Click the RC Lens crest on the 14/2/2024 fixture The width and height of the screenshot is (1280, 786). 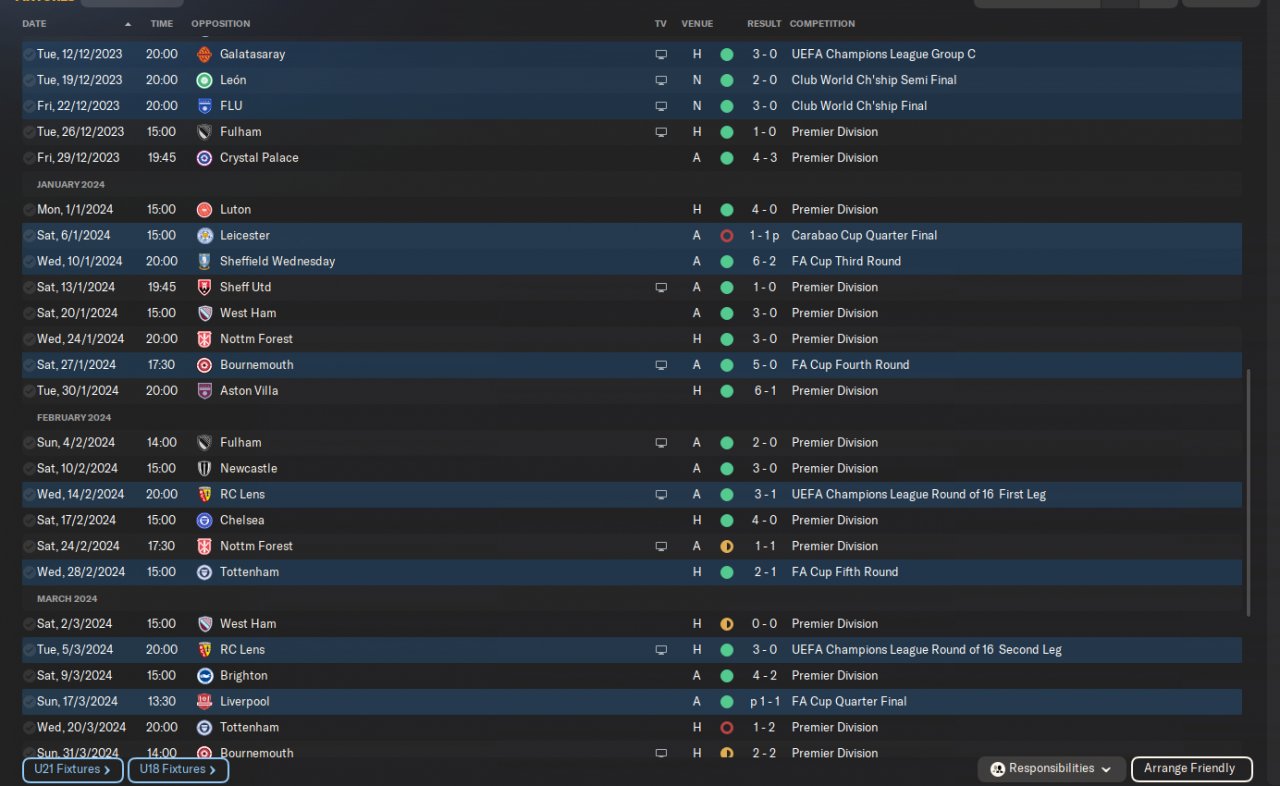tap(204, 494)
